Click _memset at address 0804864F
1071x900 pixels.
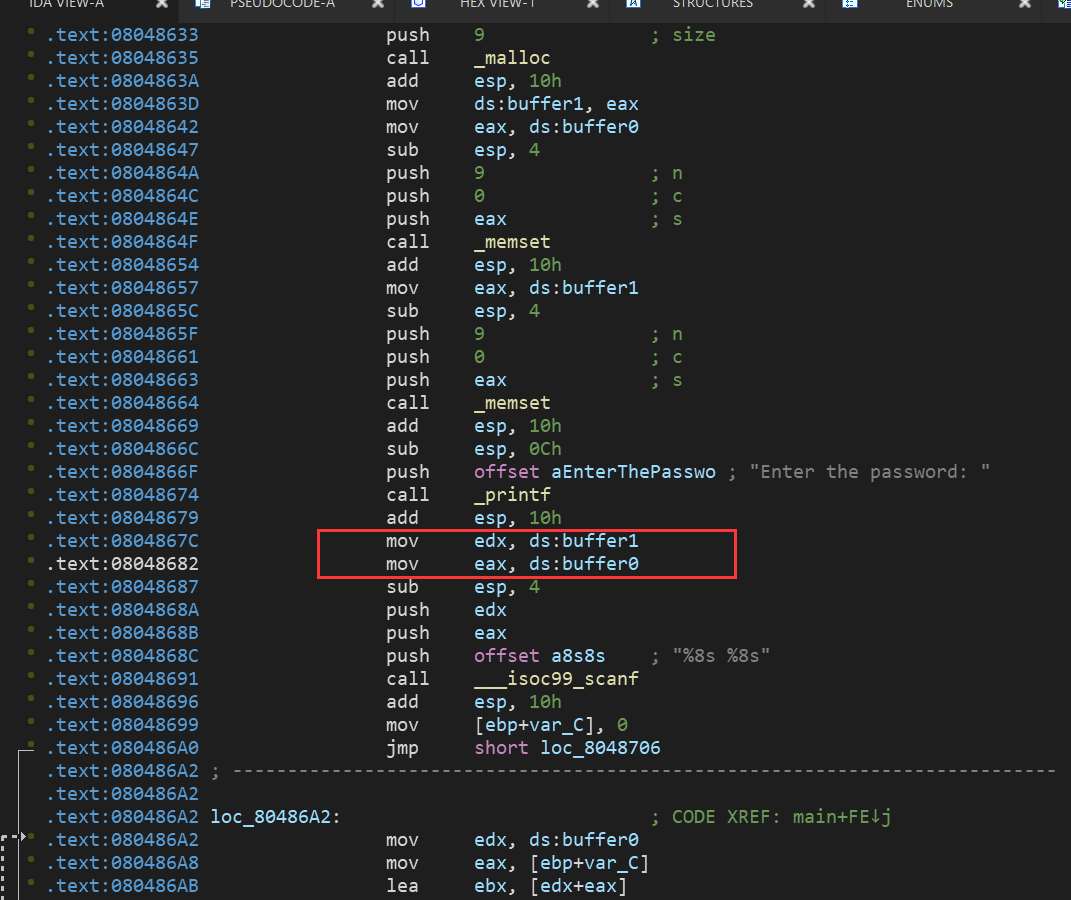(x=512, y=242)
